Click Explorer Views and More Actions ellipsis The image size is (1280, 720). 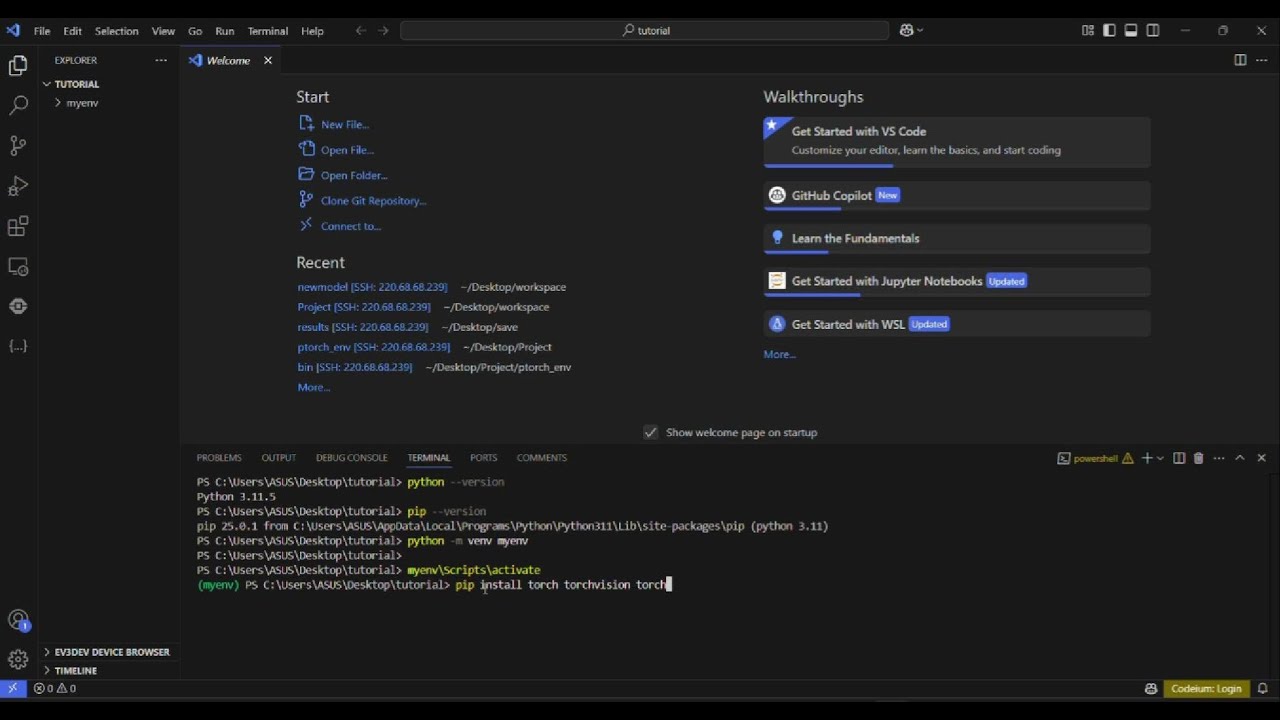[x=161, y=60]
